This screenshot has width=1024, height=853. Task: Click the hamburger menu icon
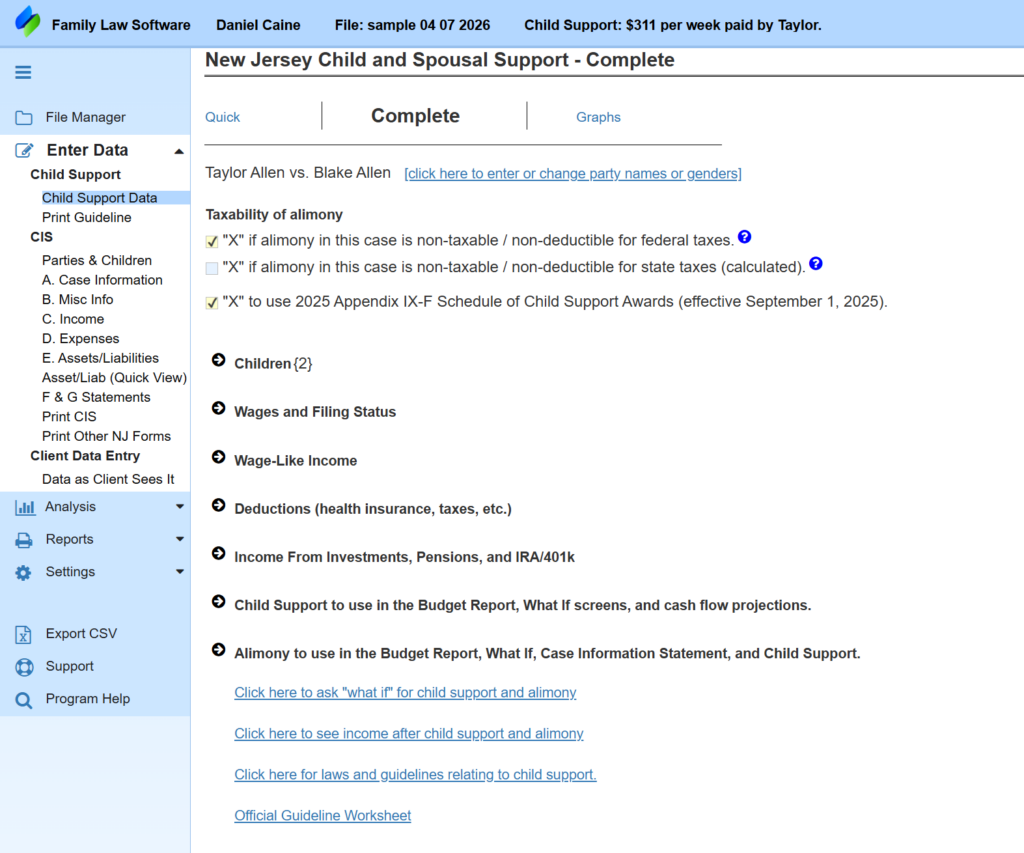(23, 72)
